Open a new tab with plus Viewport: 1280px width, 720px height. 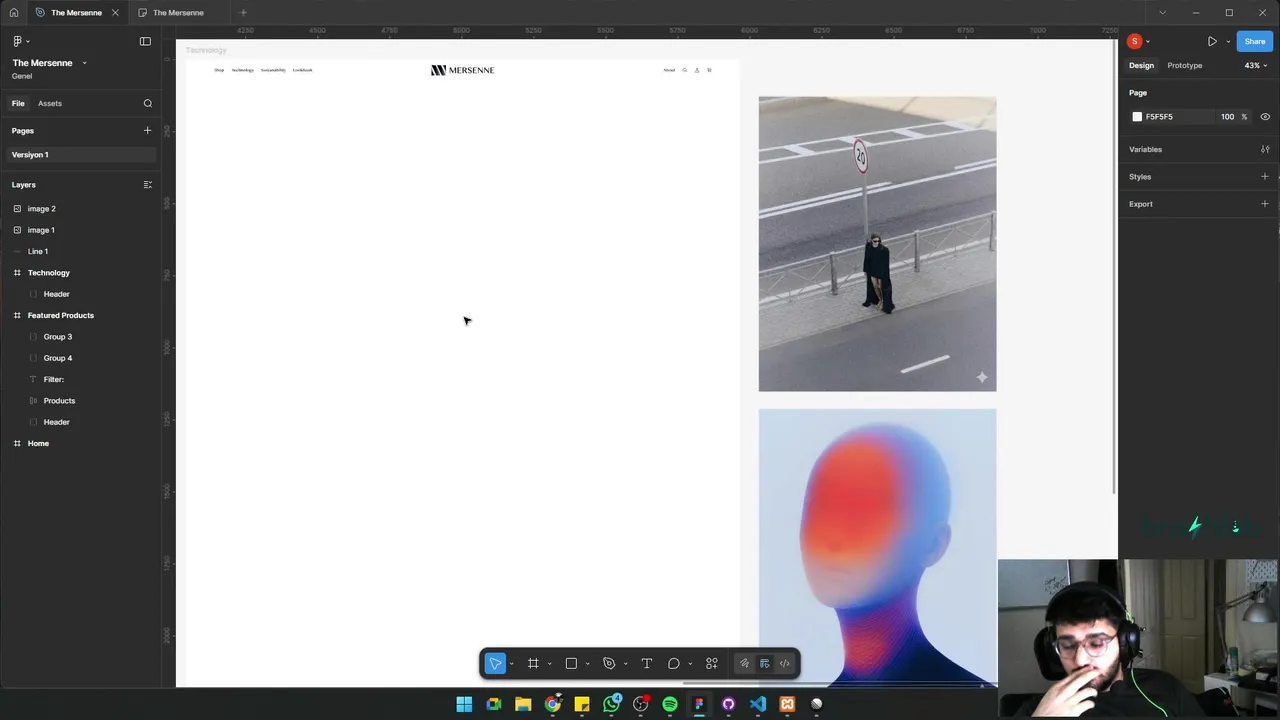[x=243, y=13]
